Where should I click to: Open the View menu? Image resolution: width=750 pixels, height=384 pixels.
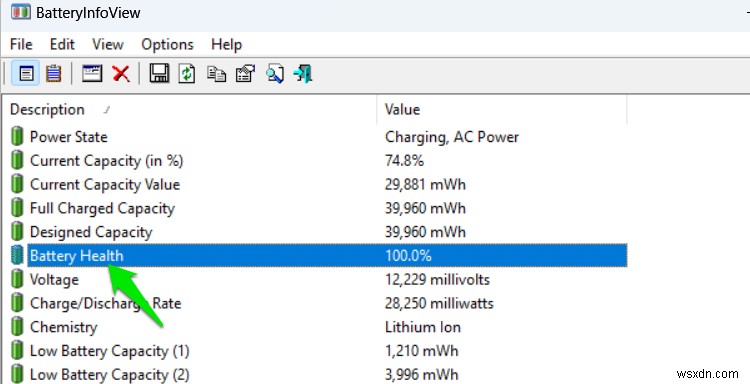[108, 44]
